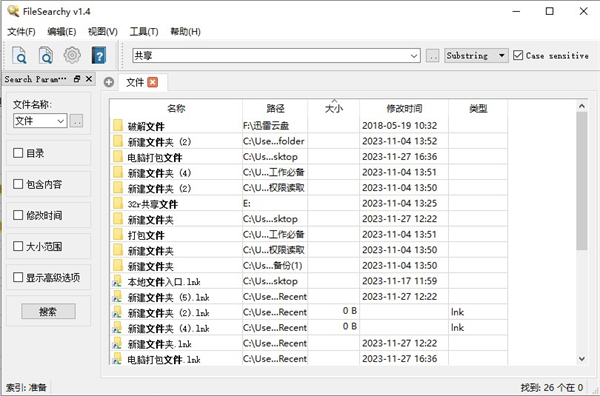The image size is (600, 396).
Task: Click the second search document toolbar icon
Action: coord(46,55)
